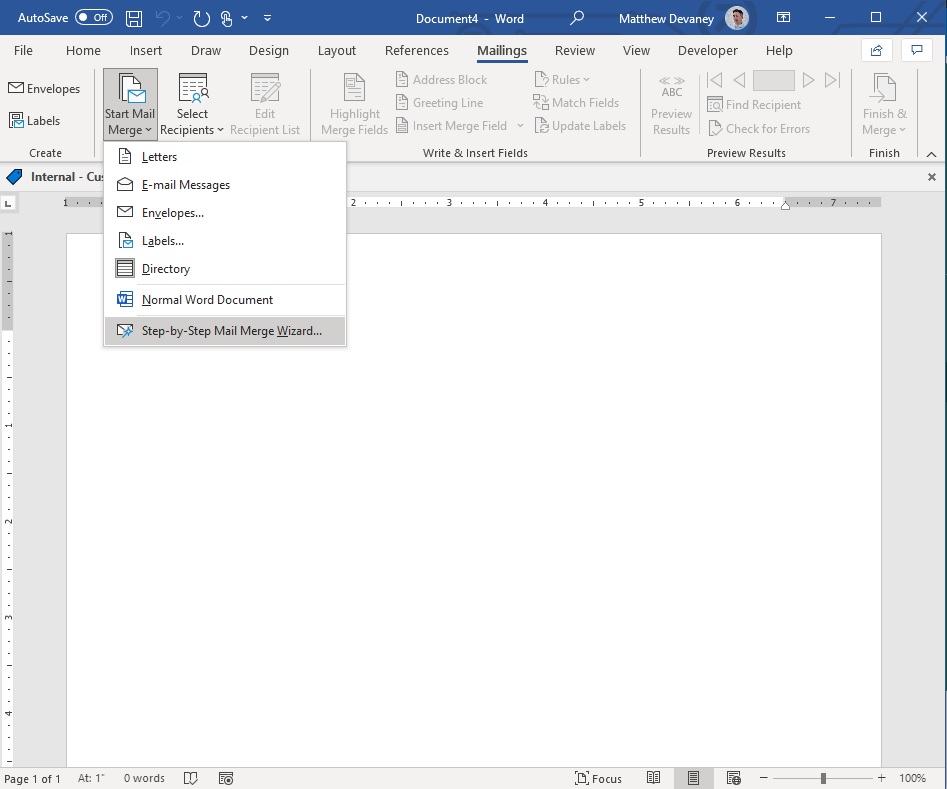
Task: Open the search magnifier in title bar
Action: click(577, 18)
